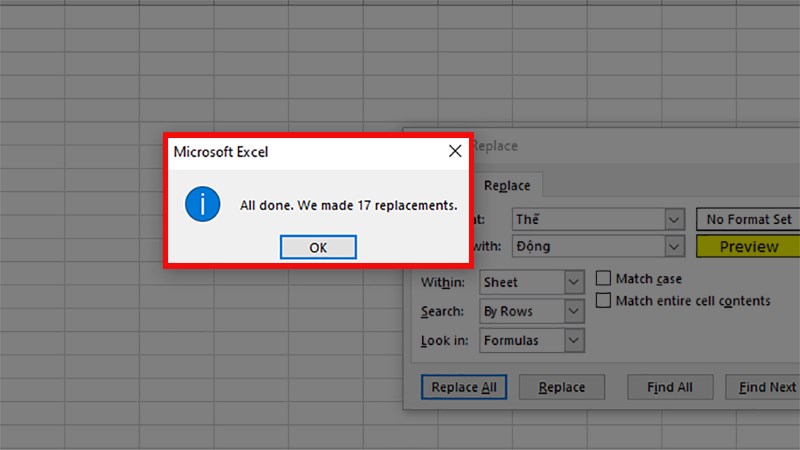Select the "All done. We made 17 replacements." message text
800x450 pixels.
[x=348, y=206]
